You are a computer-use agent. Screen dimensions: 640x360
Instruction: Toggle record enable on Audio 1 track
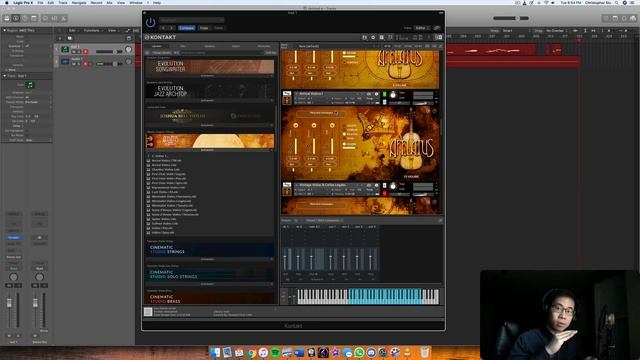86,64
